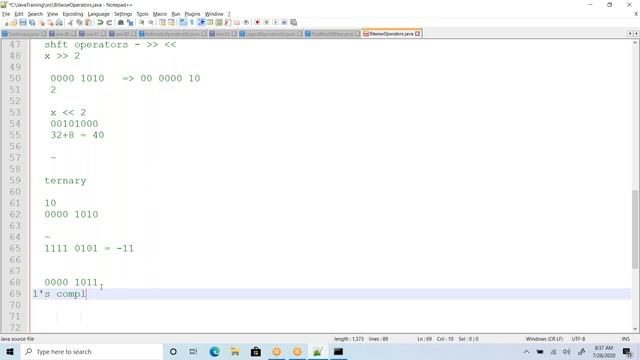Open the Window menu

214,14
